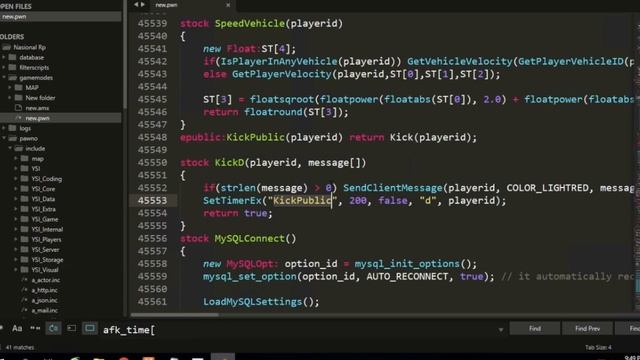The image size is (640, 360).
Task: Click the map folder icon under include
Action: pos(24,158)
